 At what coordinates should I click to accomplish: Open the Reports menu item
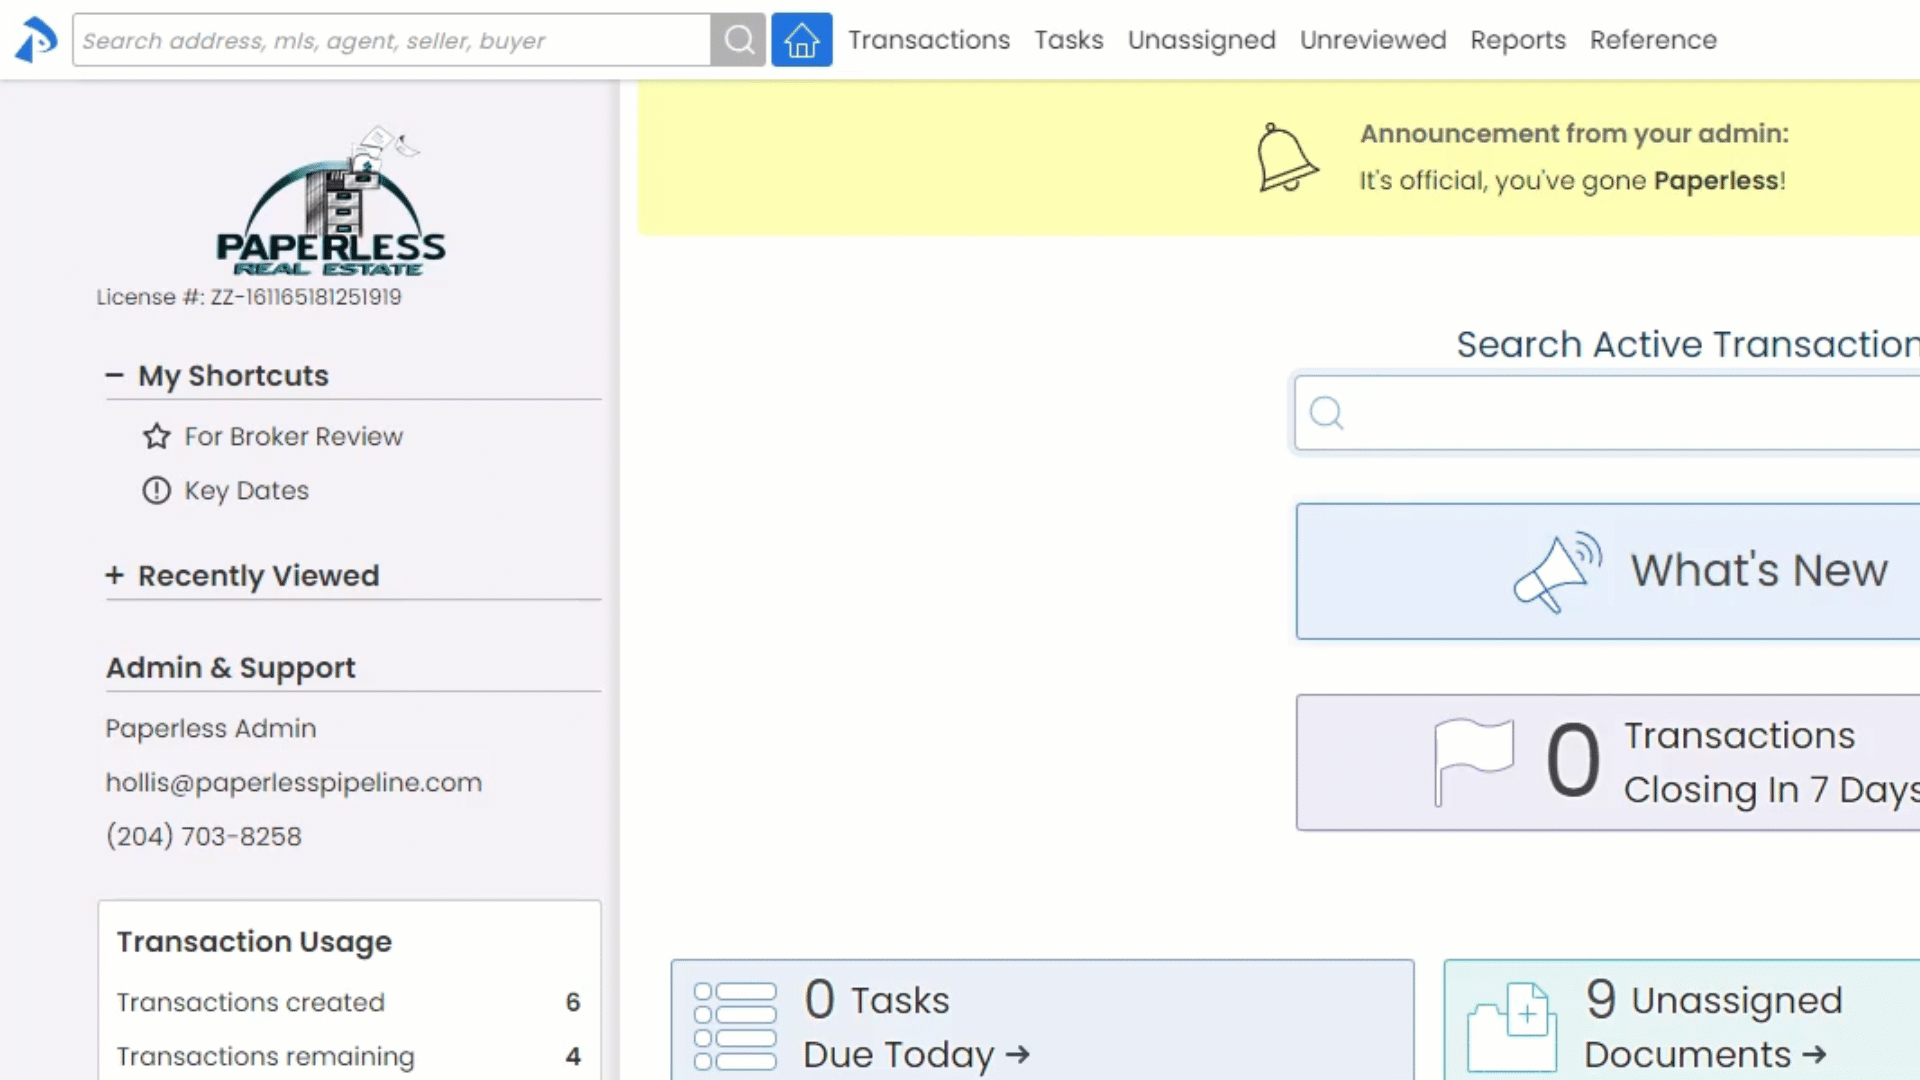(x=1517, y=40)
